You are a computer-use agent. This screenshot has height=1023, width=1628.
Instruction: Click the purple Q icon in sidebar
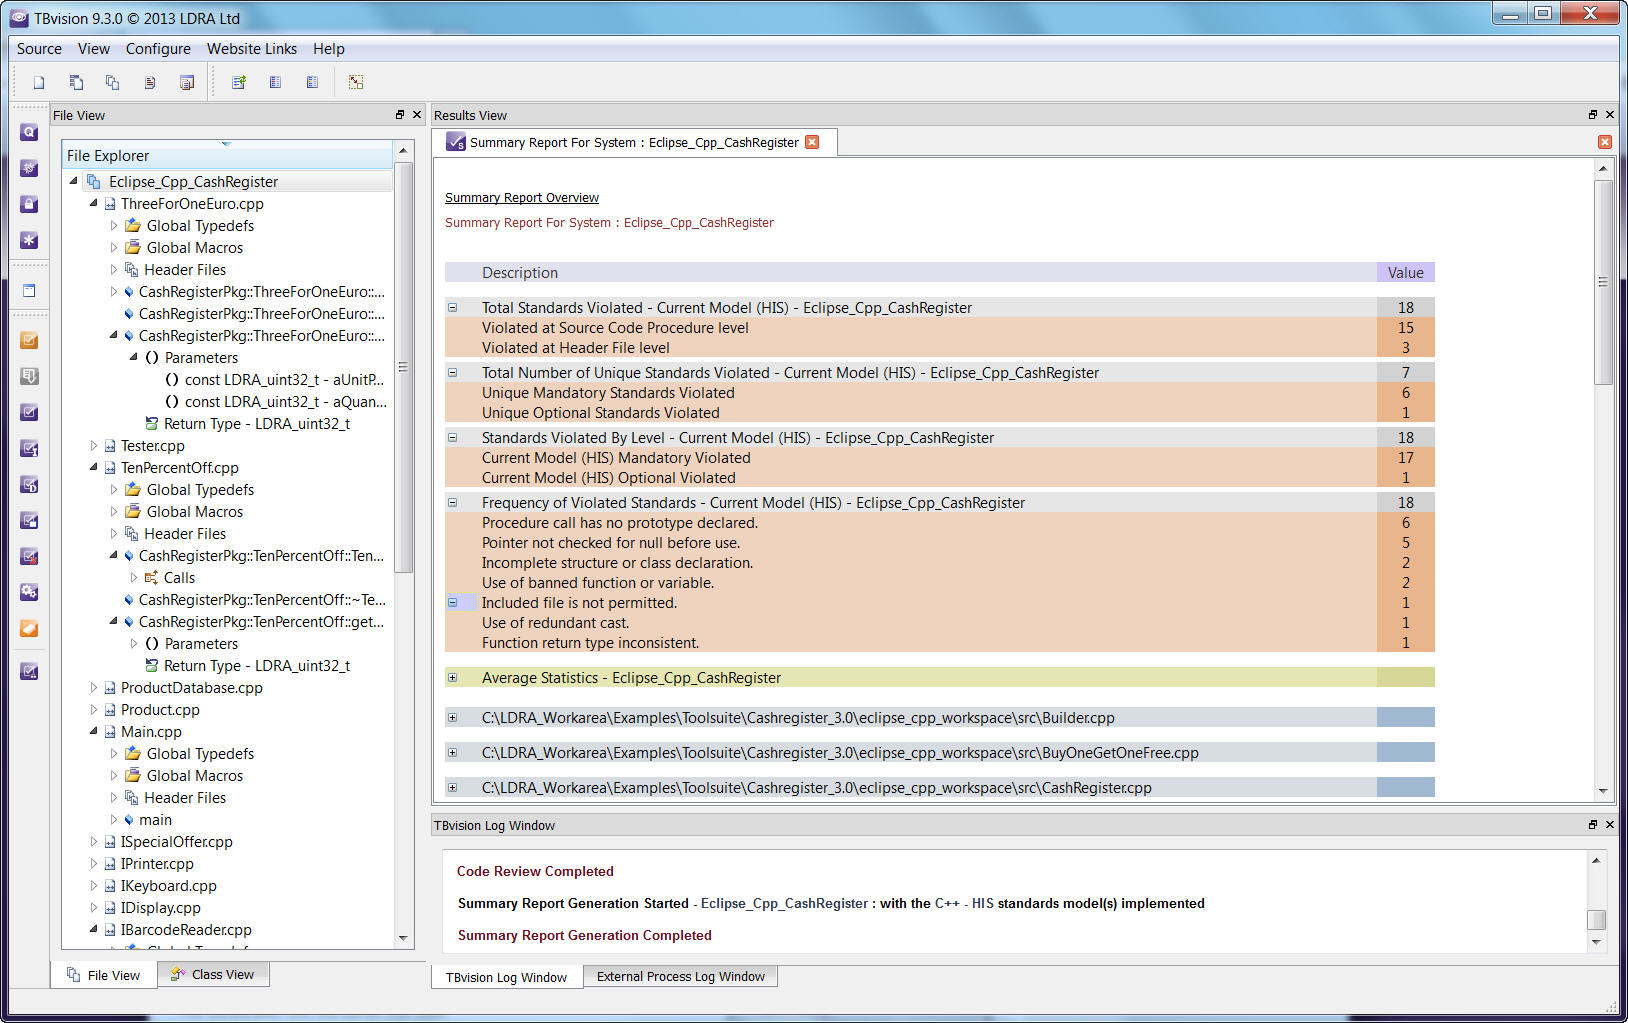point(29,132)
